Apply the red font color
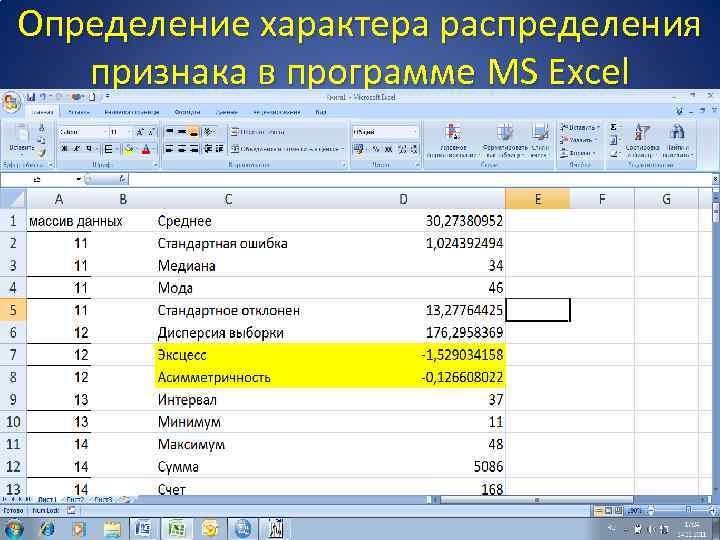 pos(146,149)
